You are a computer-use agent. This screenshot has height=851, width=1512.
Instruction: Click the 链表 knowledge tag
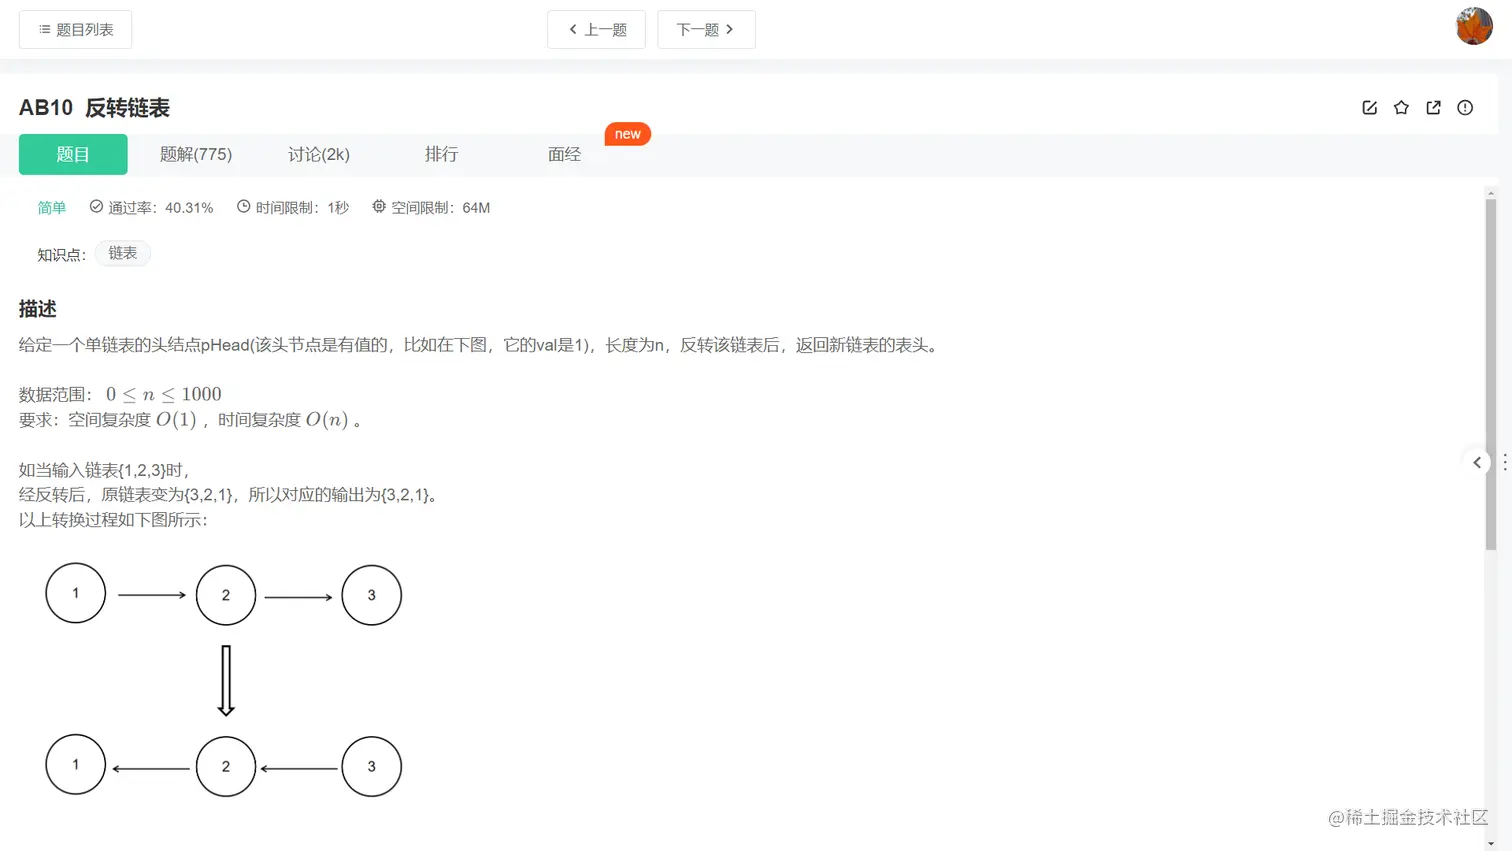click(123, 253)
